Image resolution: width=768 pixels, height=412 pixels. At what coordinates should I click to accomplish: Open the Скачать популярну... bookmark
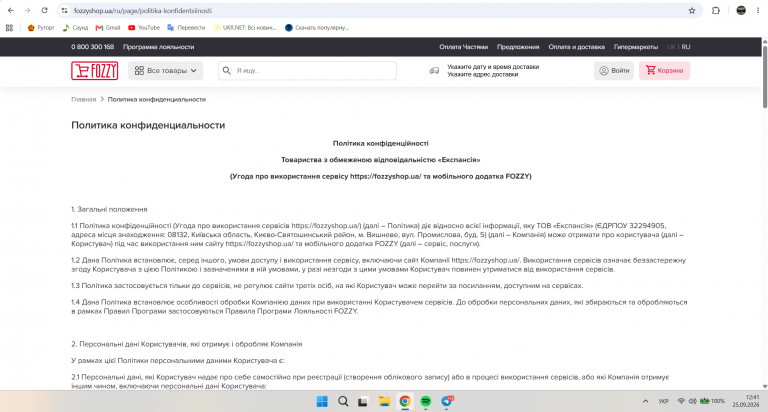(x=317, y=28)
